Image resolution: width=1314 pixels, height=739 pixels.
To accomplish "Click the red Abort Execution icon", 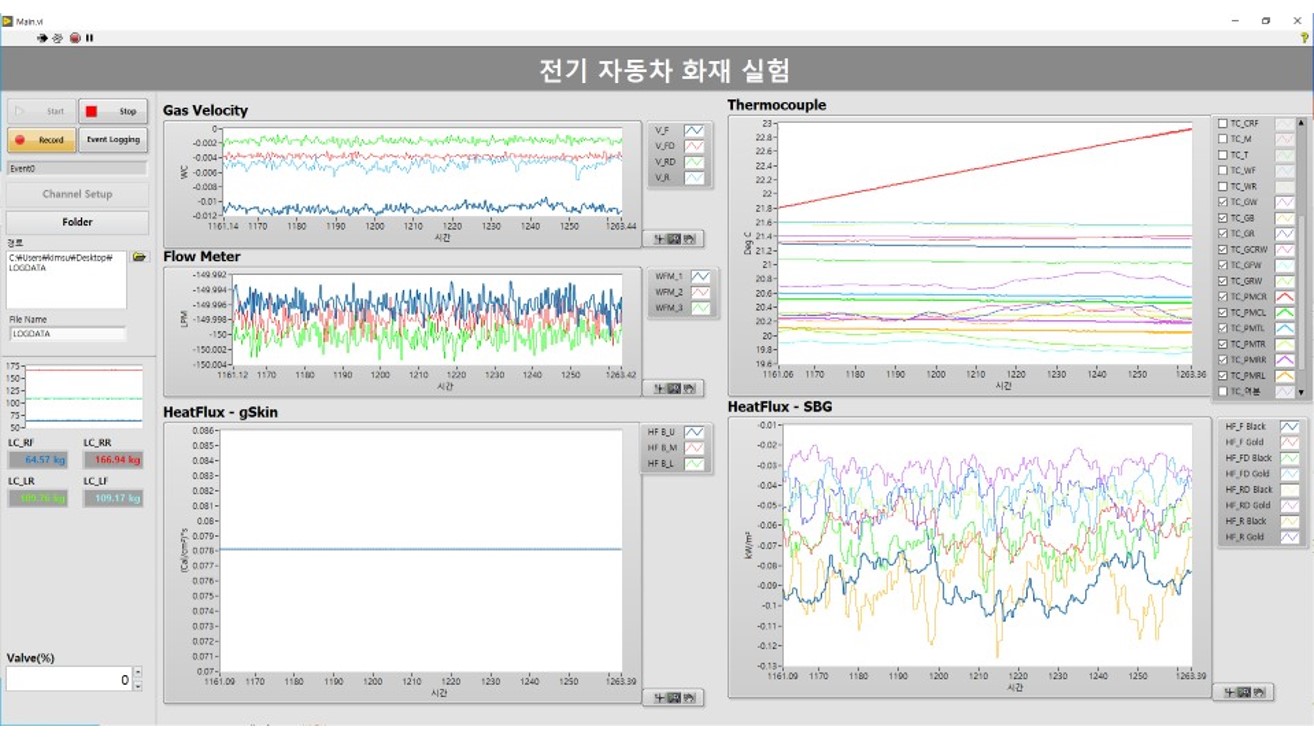I will [x=75, y=38].
